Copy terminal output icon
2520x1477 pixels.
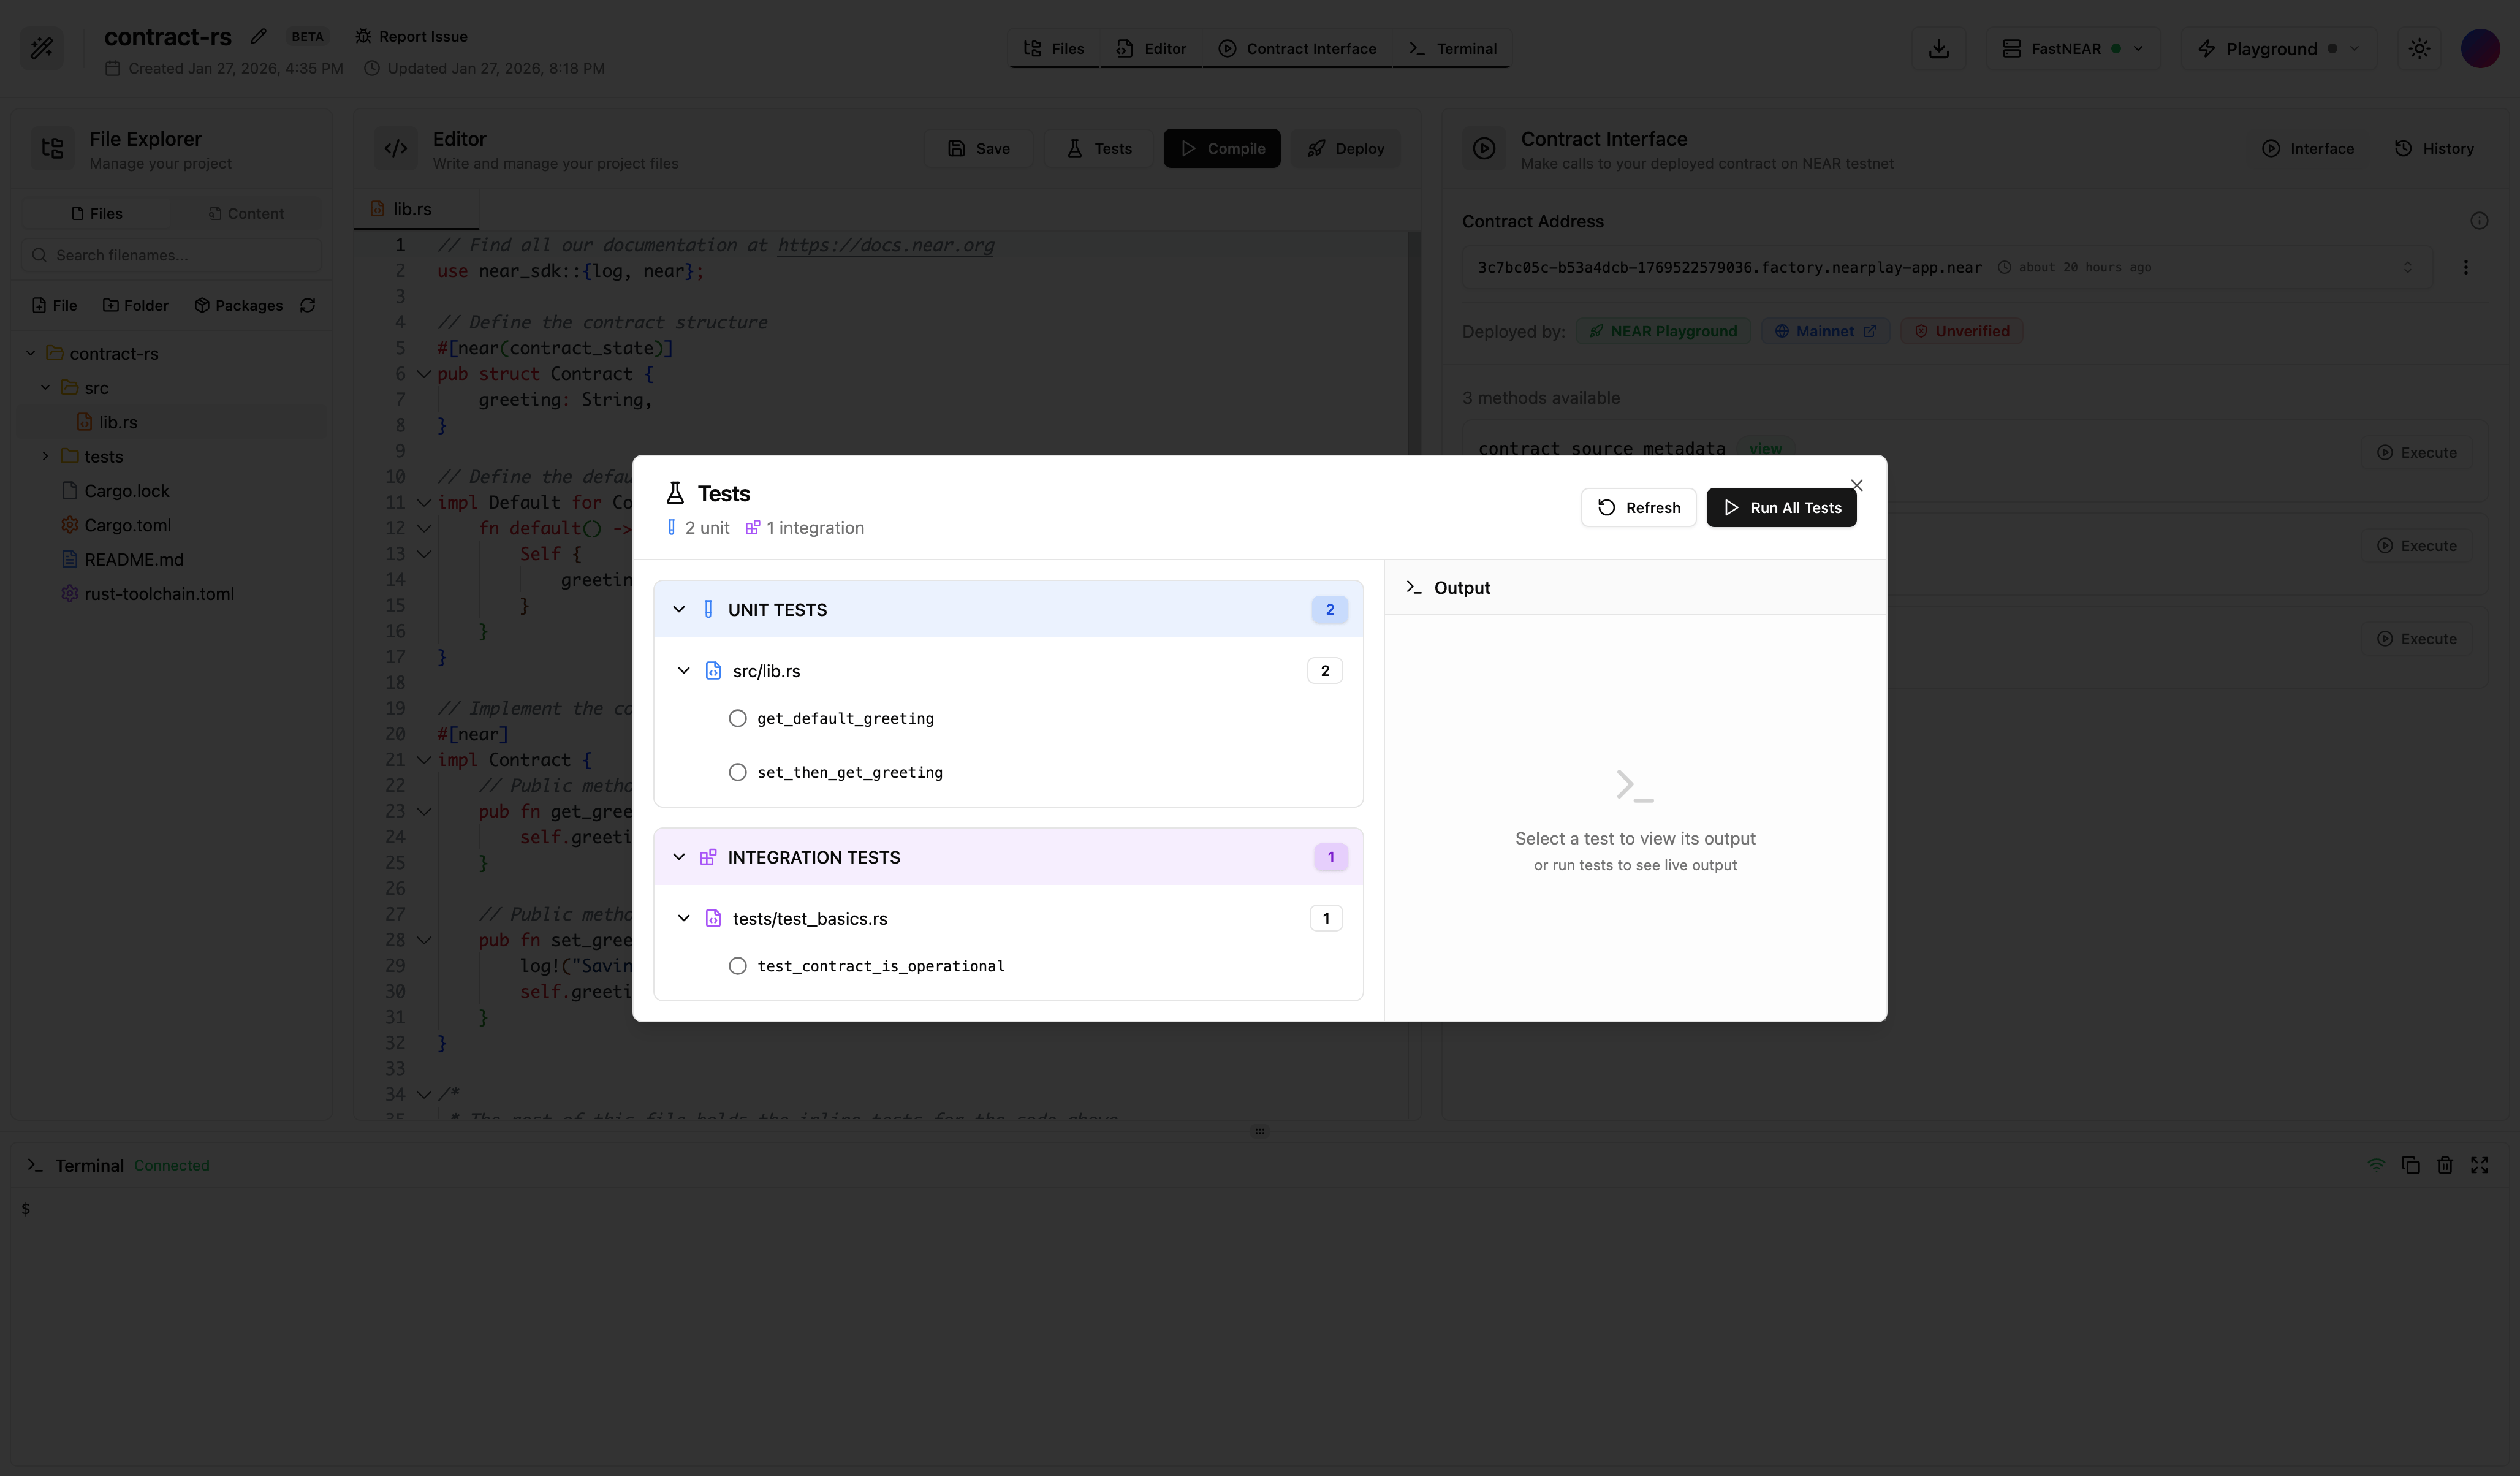point(2411,1165)
